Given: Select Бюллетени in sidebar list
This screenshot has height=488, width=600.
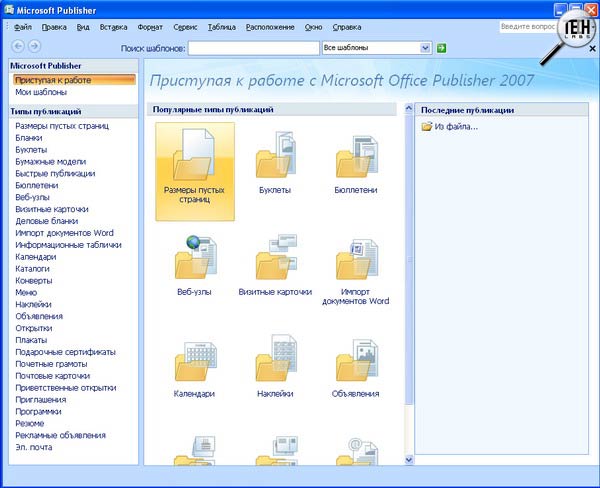Looking at the screenshot, I should point(37,185).
